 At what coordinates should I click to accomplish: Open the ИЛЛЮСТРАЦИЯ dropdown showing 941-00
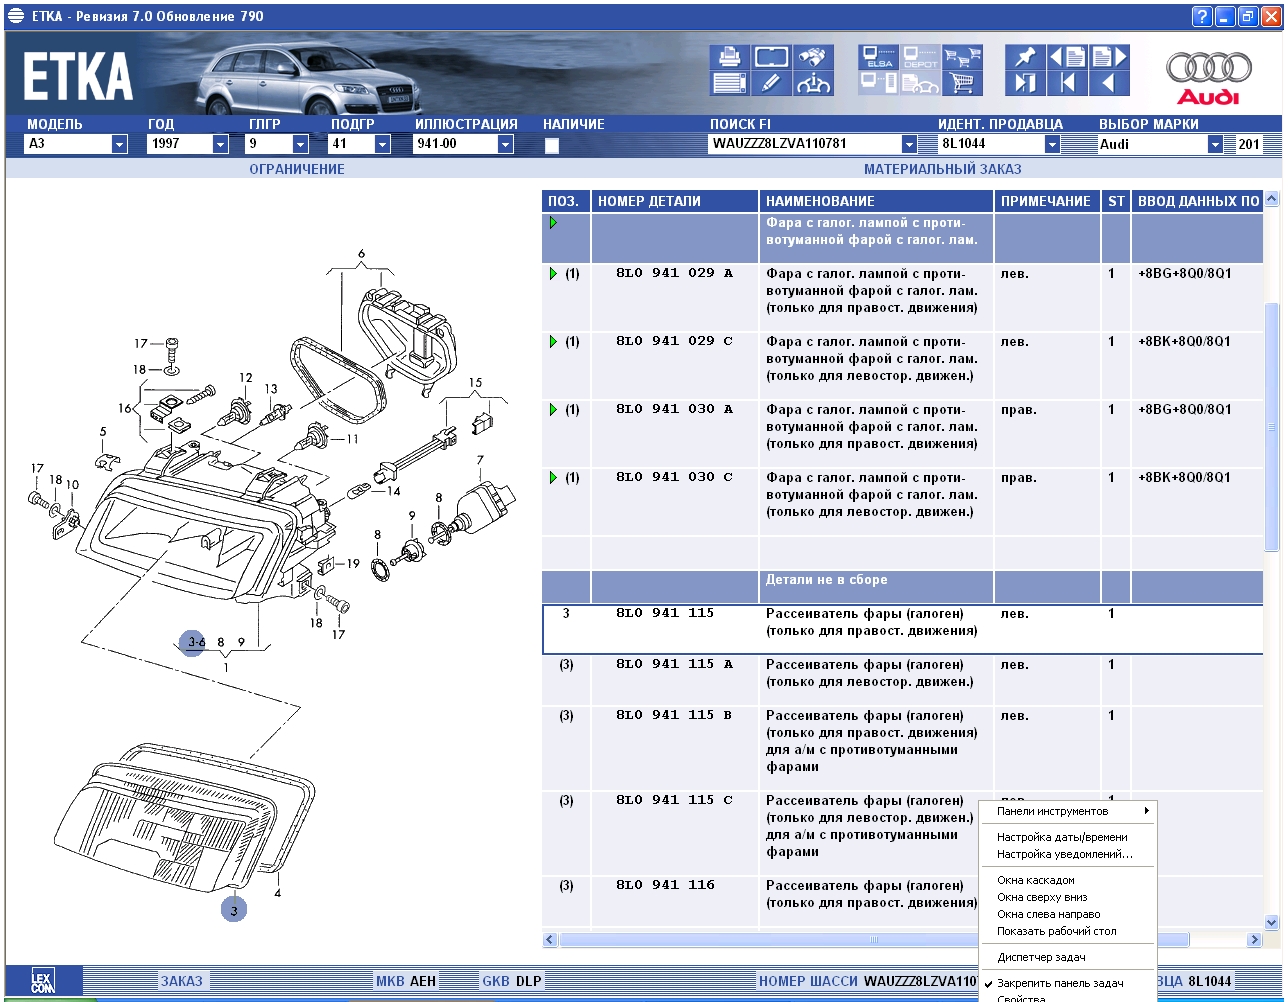(x=505, y=145)
